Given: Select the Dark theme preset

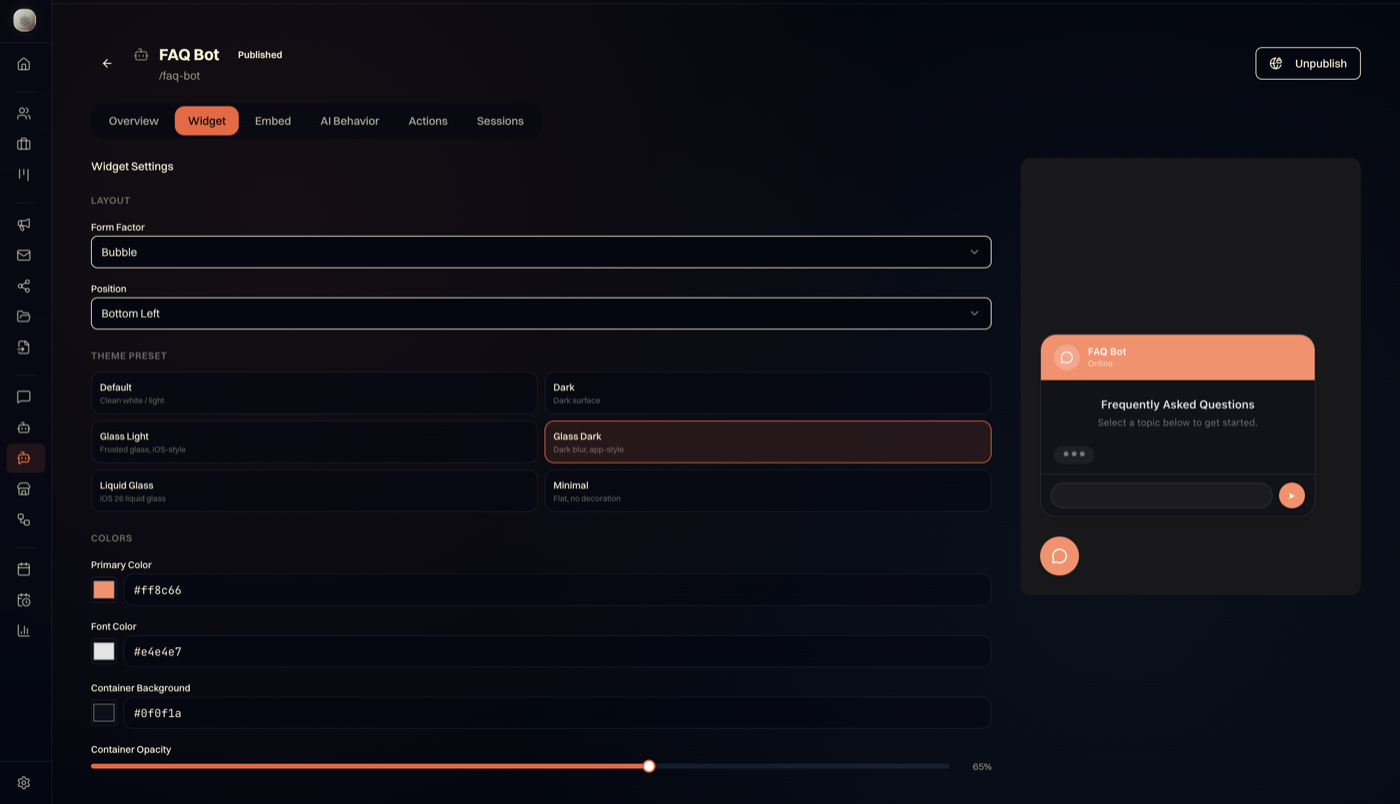Looking at the screenshot, I should (x=767, y=393).
